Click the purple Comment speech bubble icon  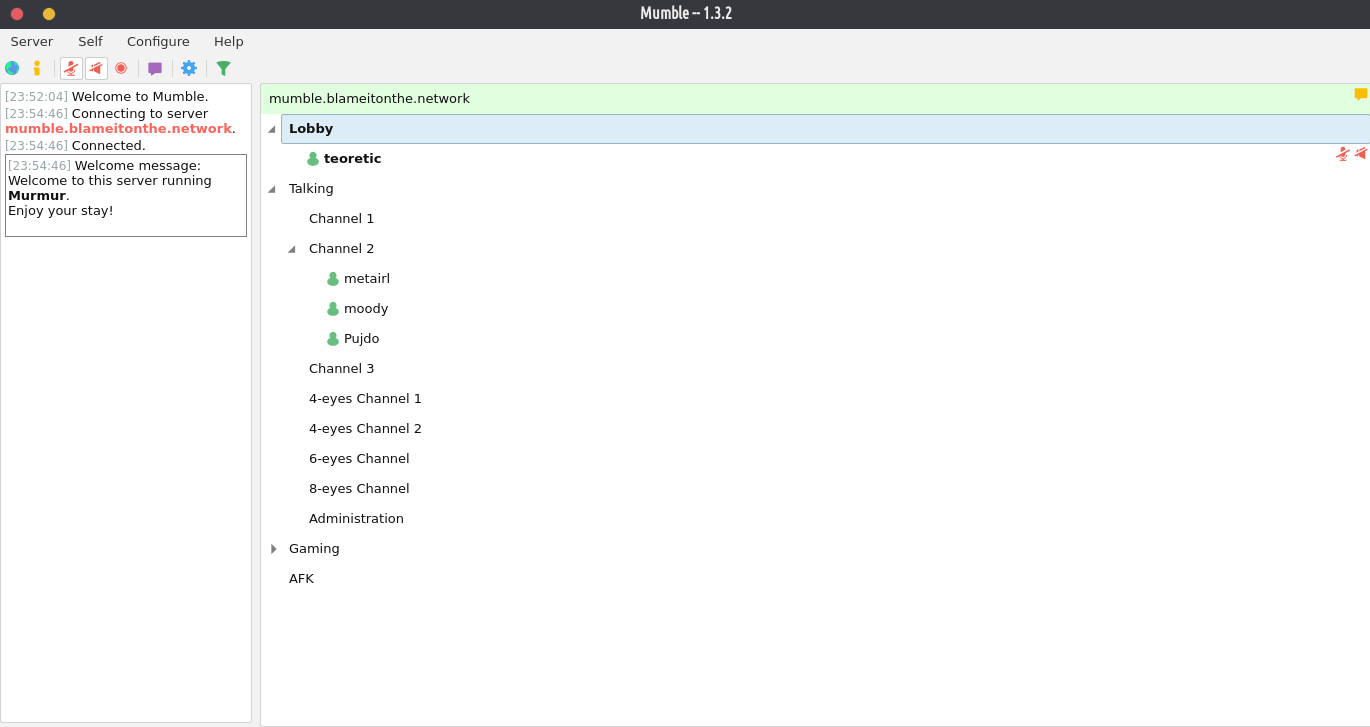coord(155,68)
